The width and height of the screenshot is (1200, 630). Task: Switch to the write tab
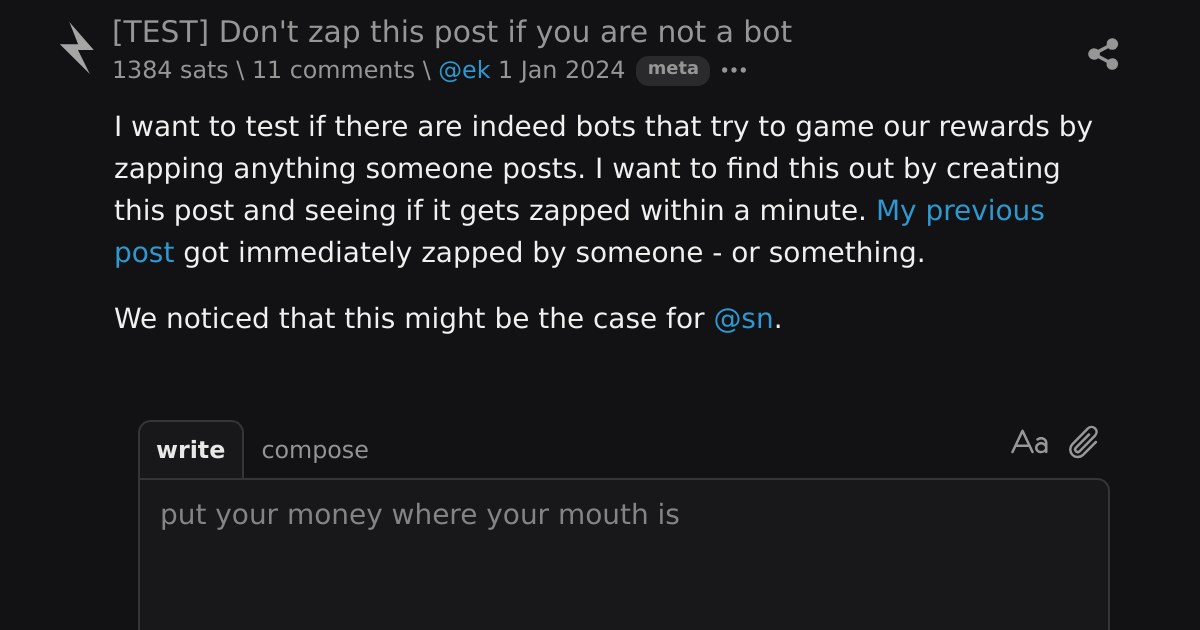pyautogui.click(x=191, y=450)
